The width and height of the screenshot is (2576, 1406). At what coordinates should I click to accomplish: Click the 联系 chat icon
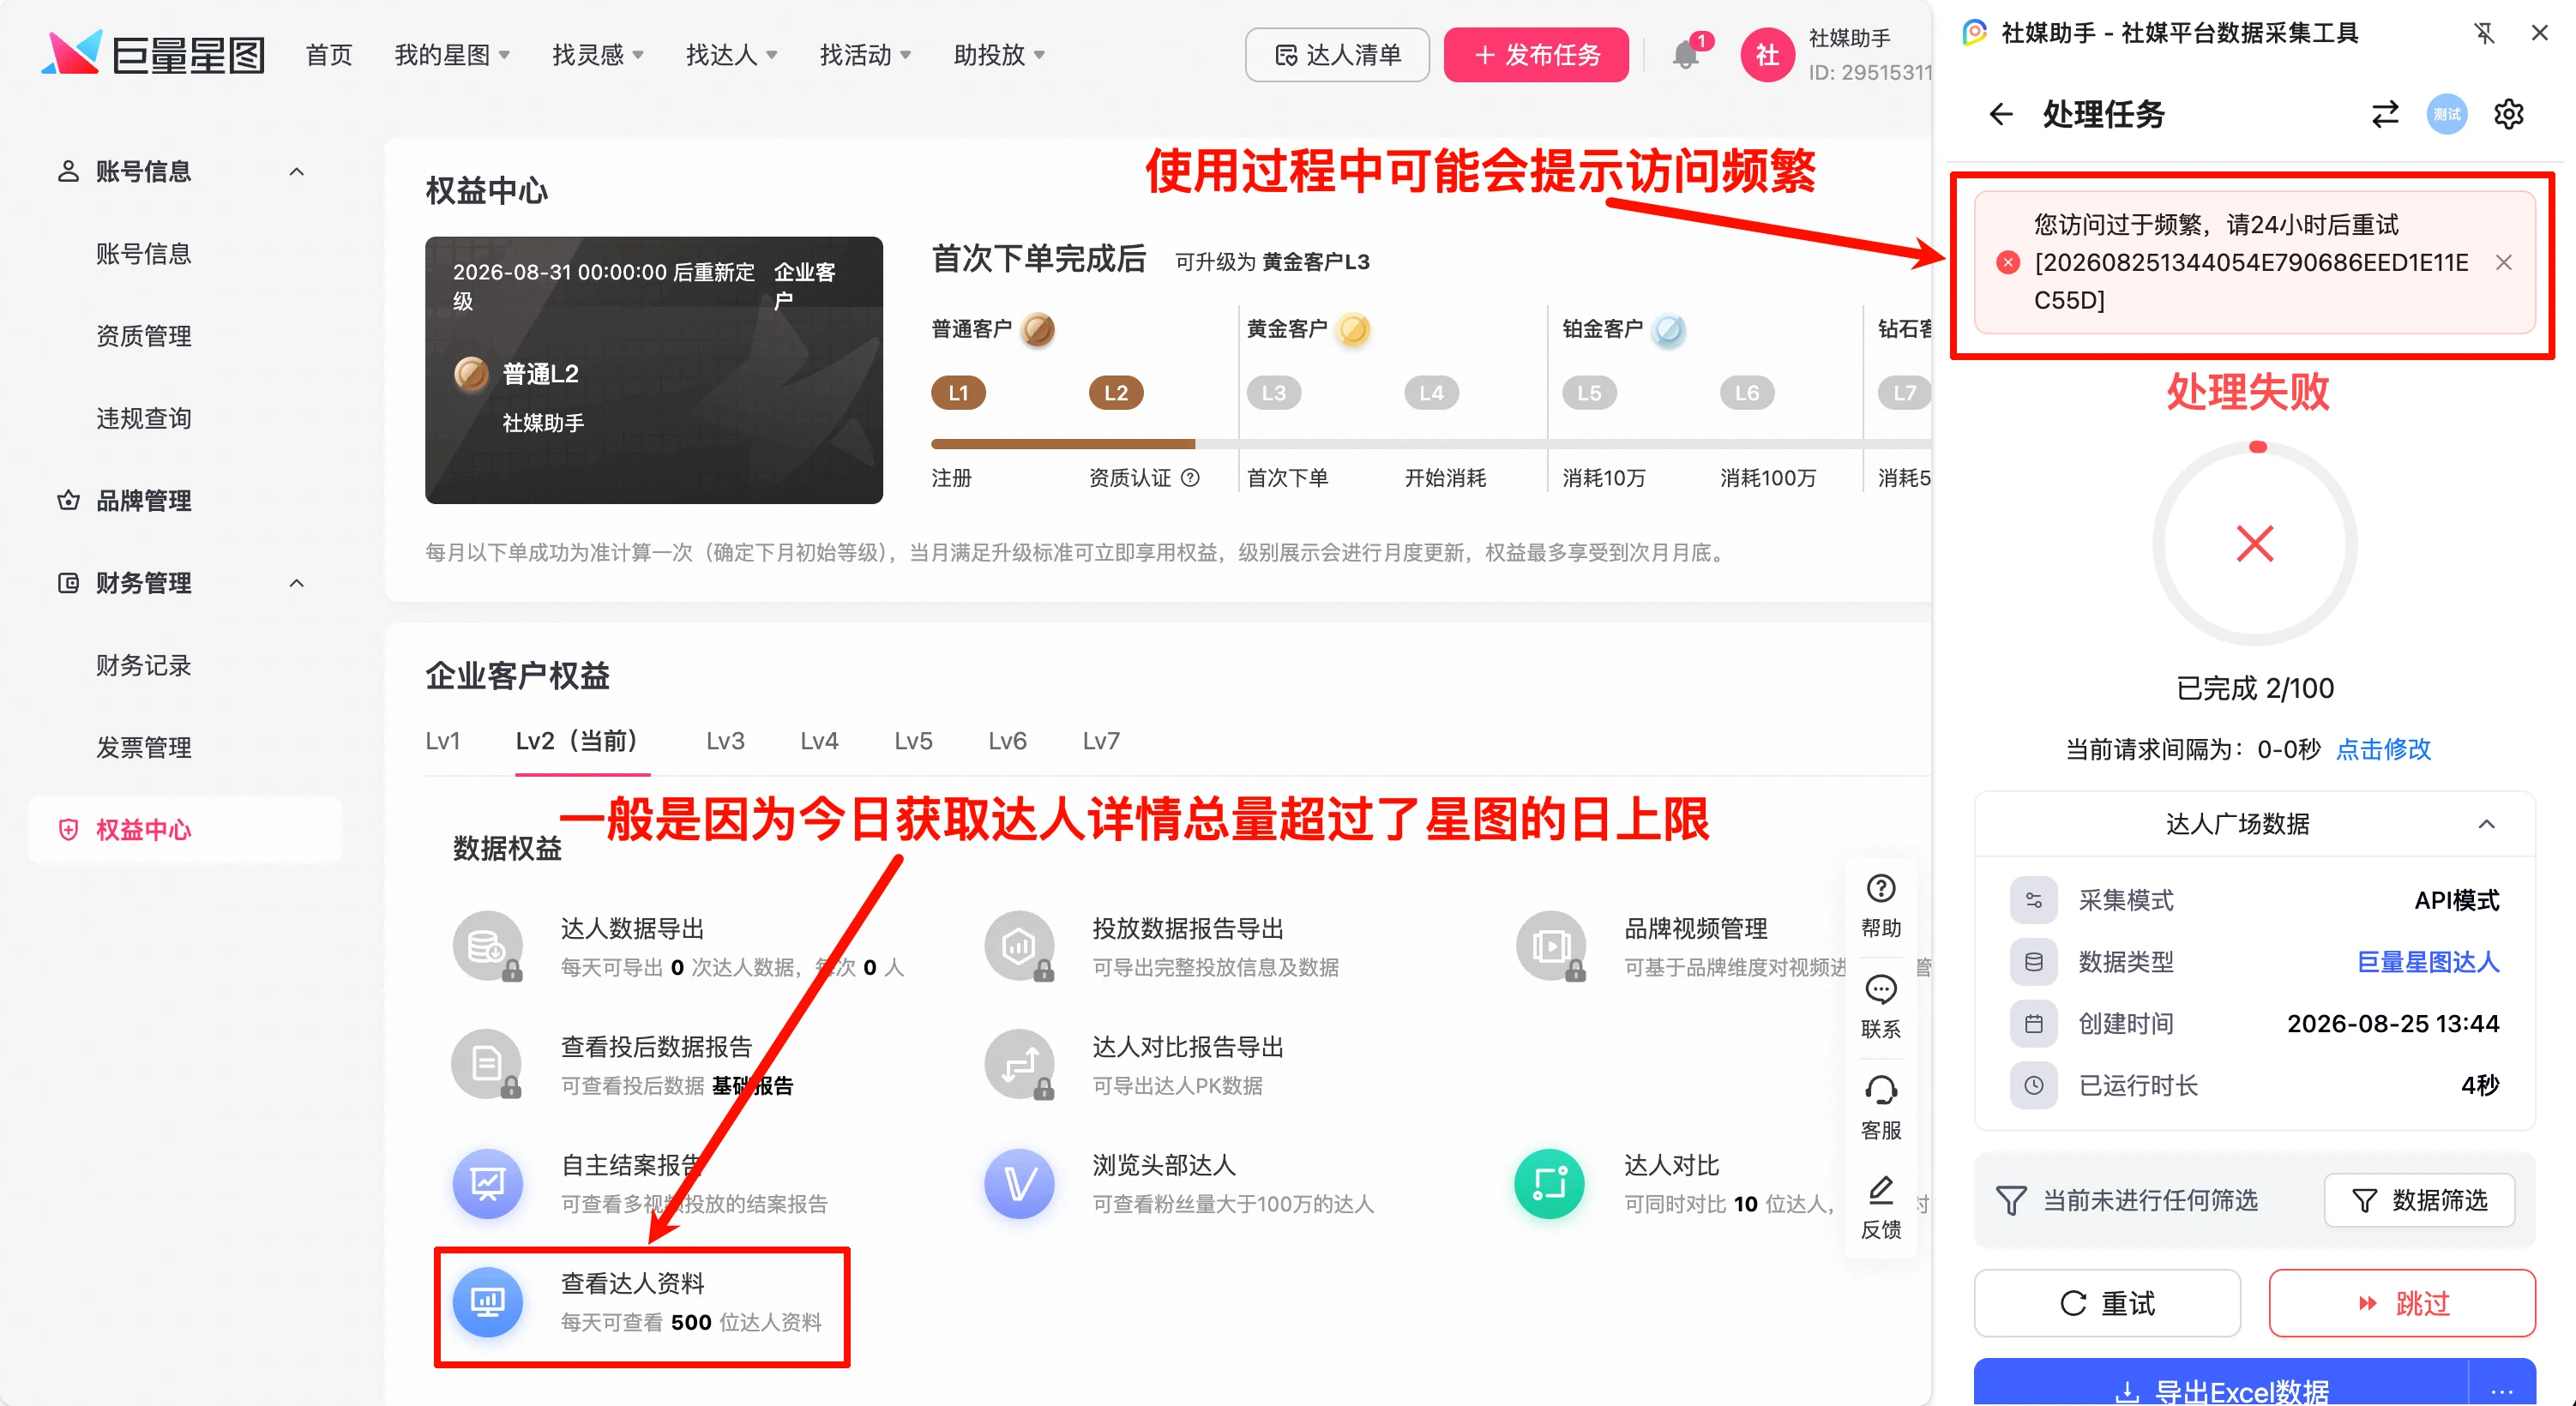click(x=1880, y=1007)
